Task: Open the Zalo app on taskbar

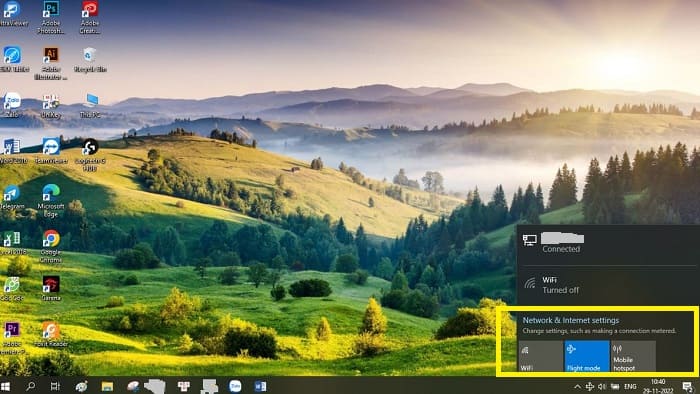Action: 235,386
